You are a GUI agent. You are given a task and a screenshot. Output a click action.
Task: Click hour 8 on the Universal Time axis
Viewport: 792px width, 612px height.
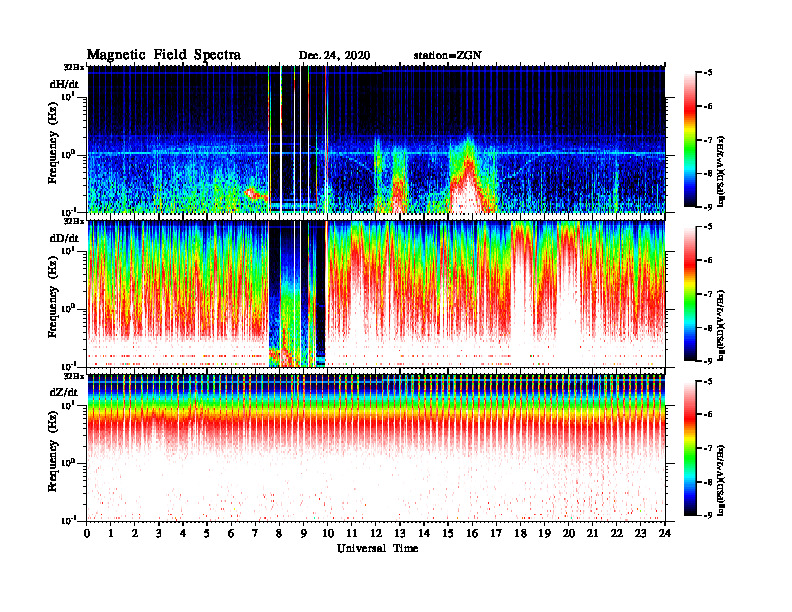point(279,534)
